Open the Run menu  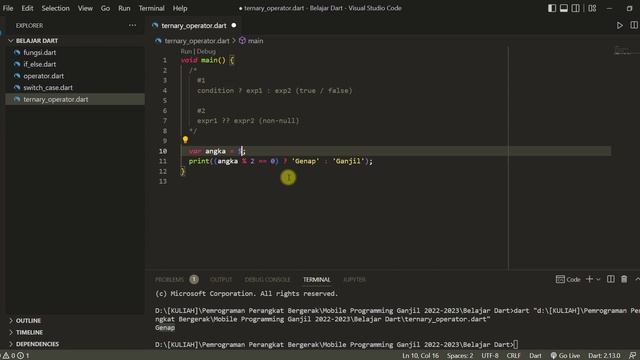pyautogui.click(x=124, y=8)
